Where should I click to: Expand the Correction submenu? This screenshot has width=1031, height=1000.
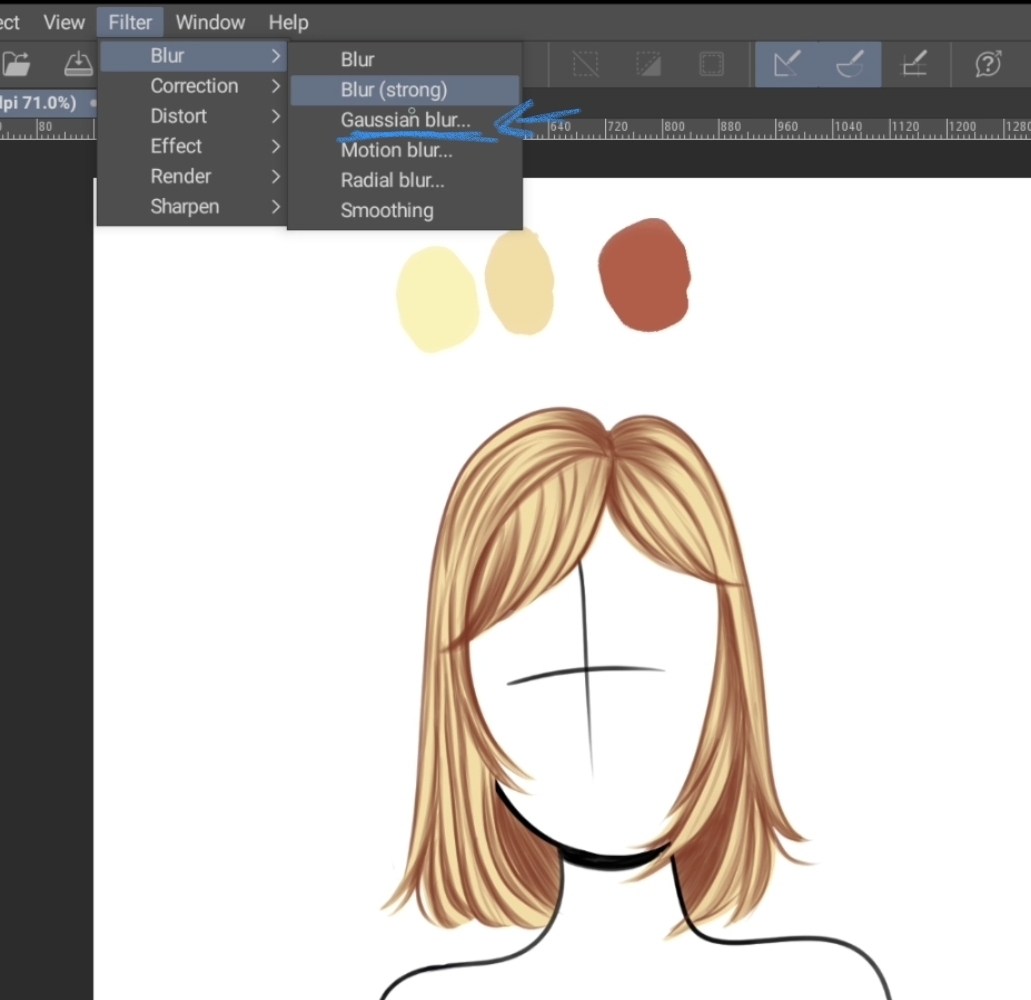point(194,86)
